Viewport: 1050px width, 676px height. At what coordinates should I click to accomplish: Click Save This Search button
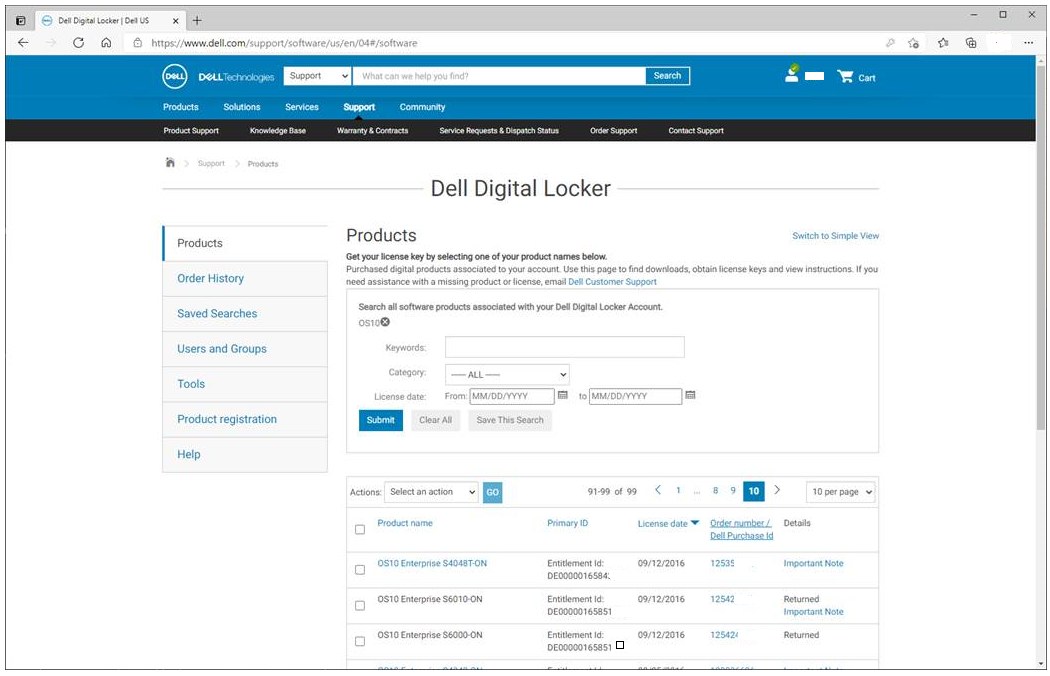510,420
